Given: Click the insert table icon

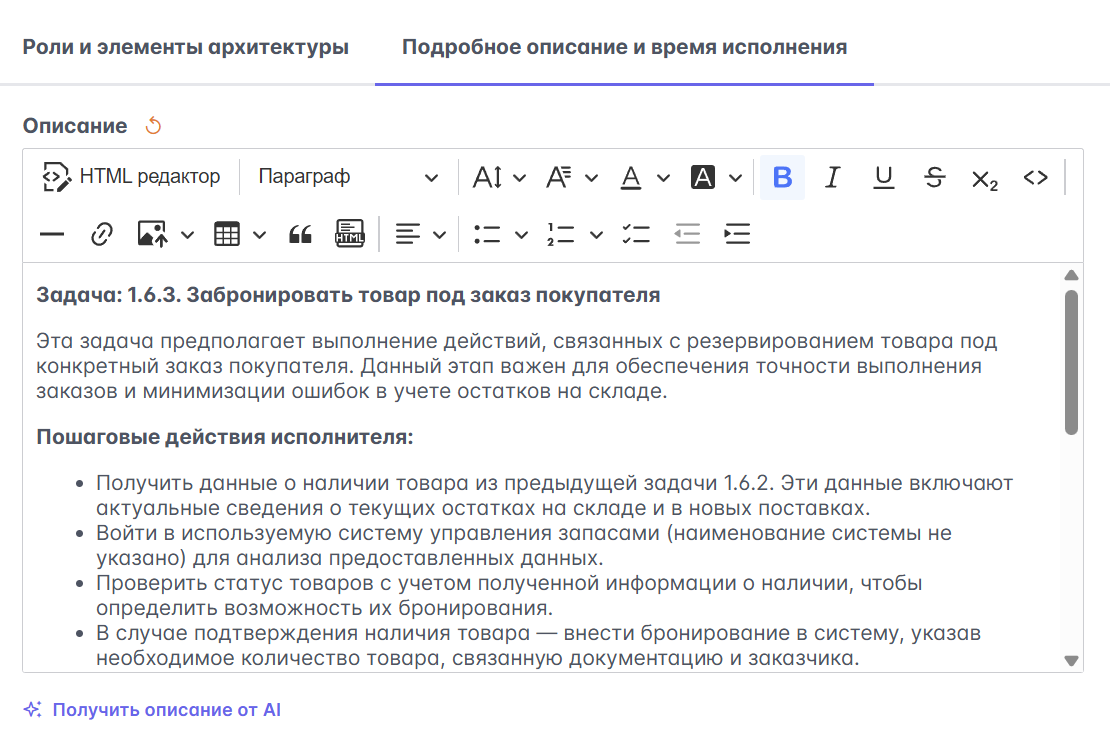Looking at the screenshot, I should (x=227, y=234).
